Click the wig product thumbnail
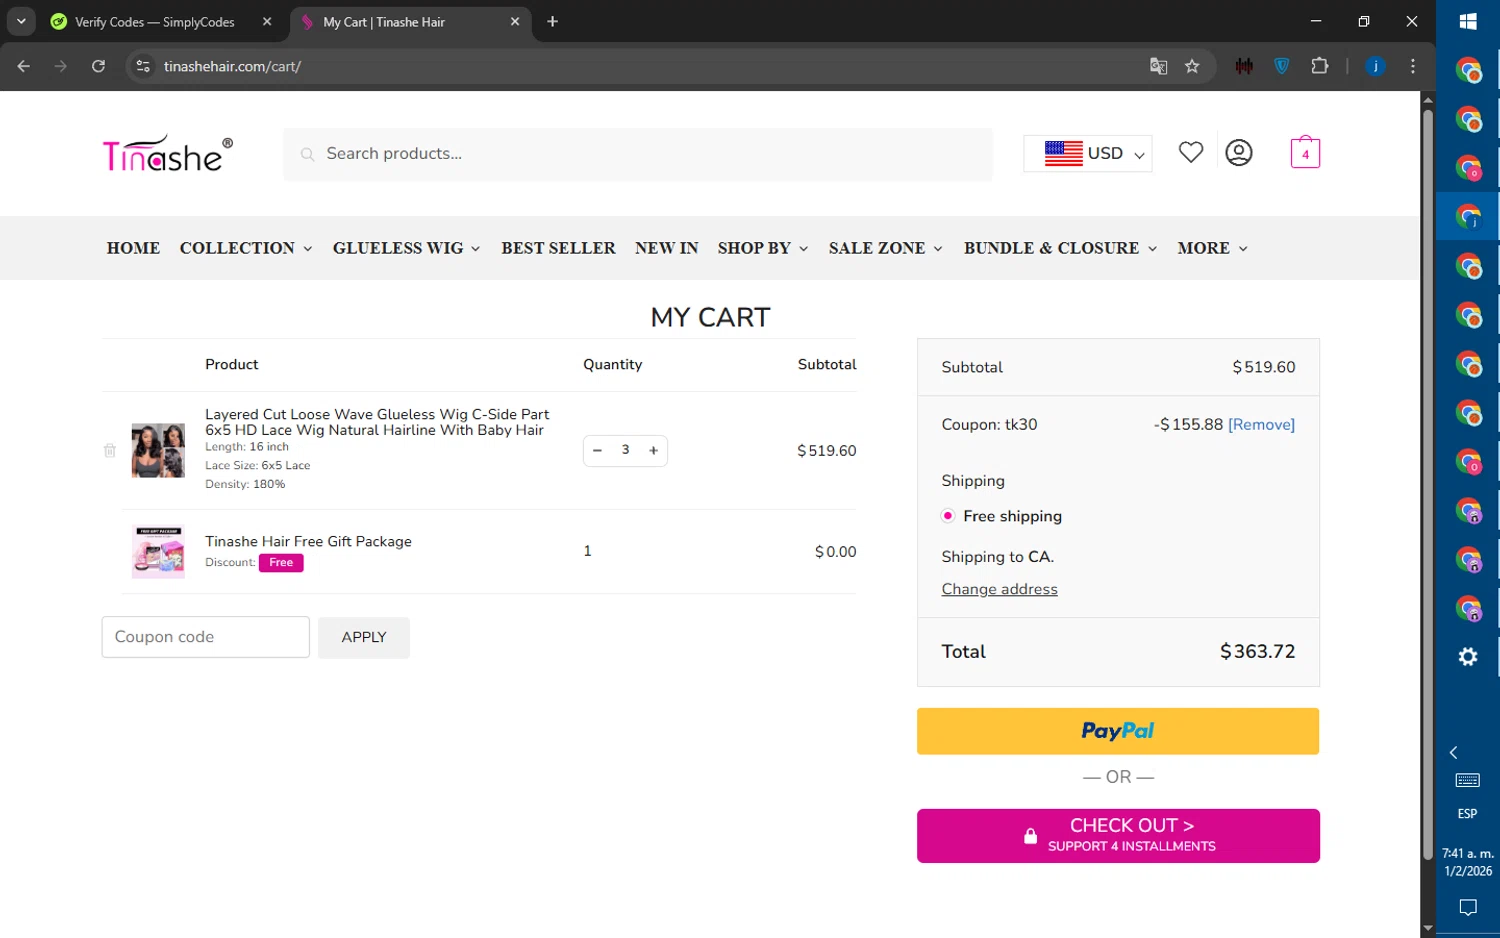Screen dimensions: 1500x938 [158, 450]
